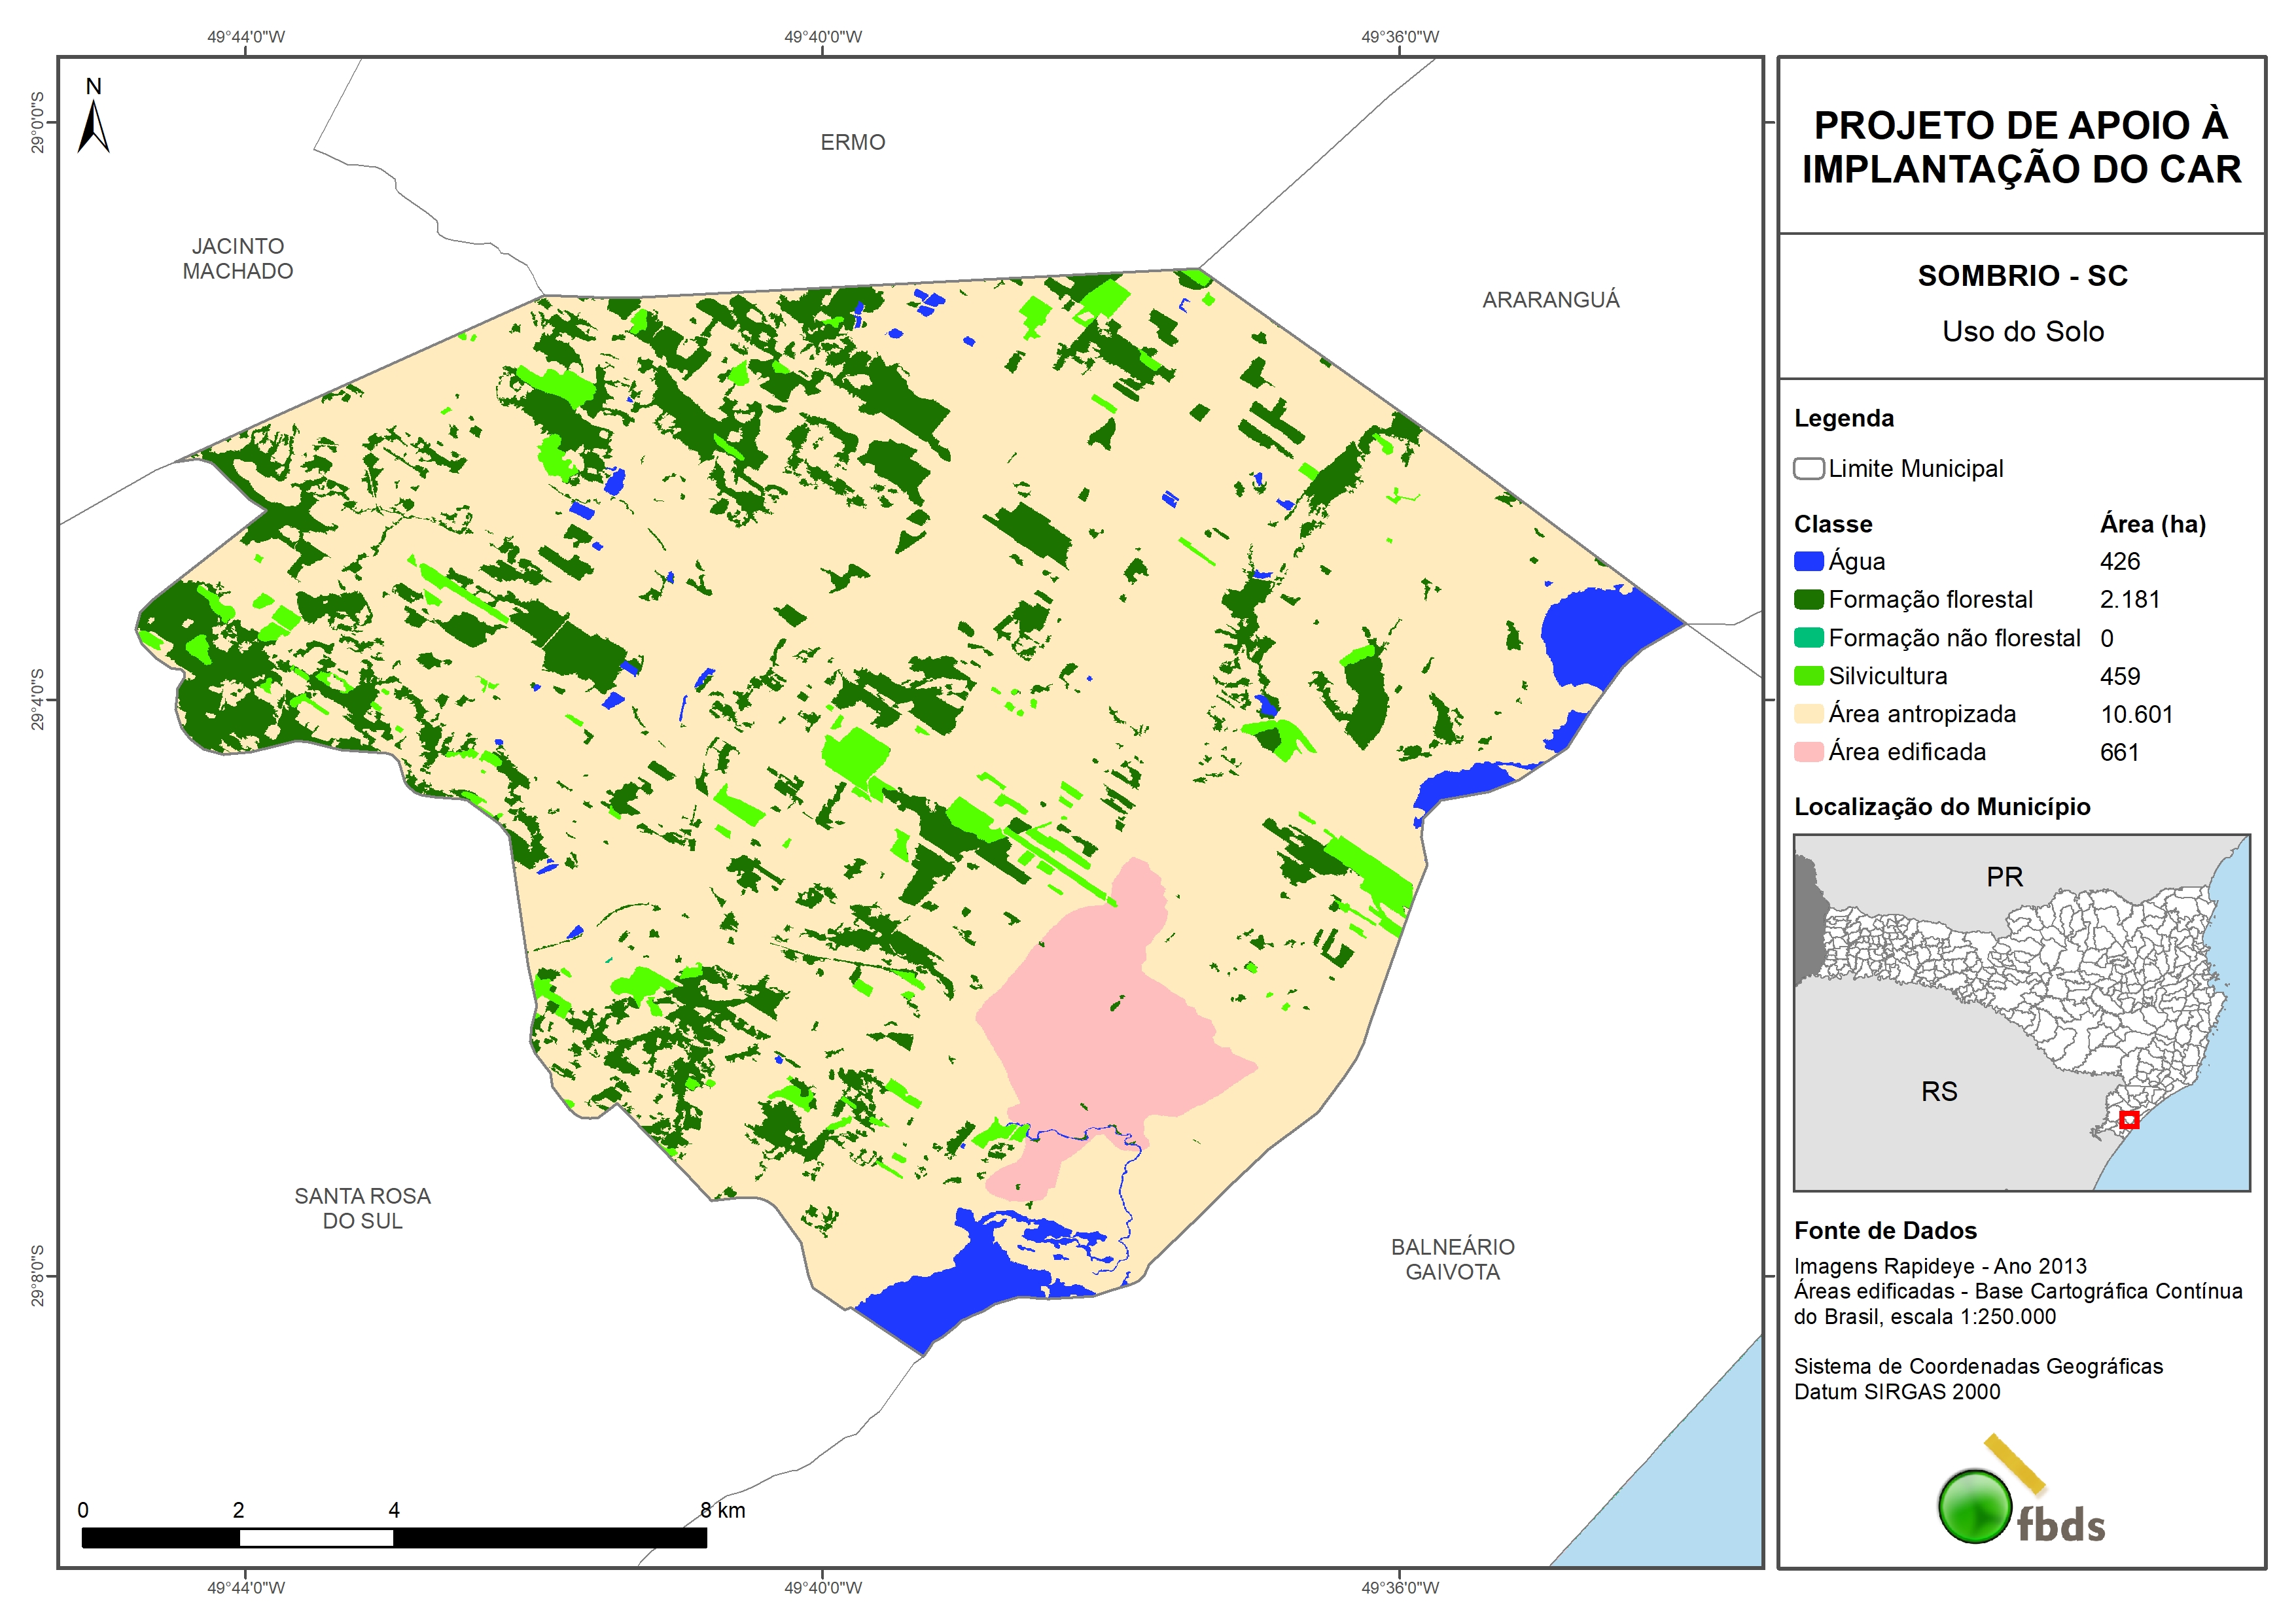Click the ARARANGUÁ municipality label
The image size is (2296, 1623).
1550,300
